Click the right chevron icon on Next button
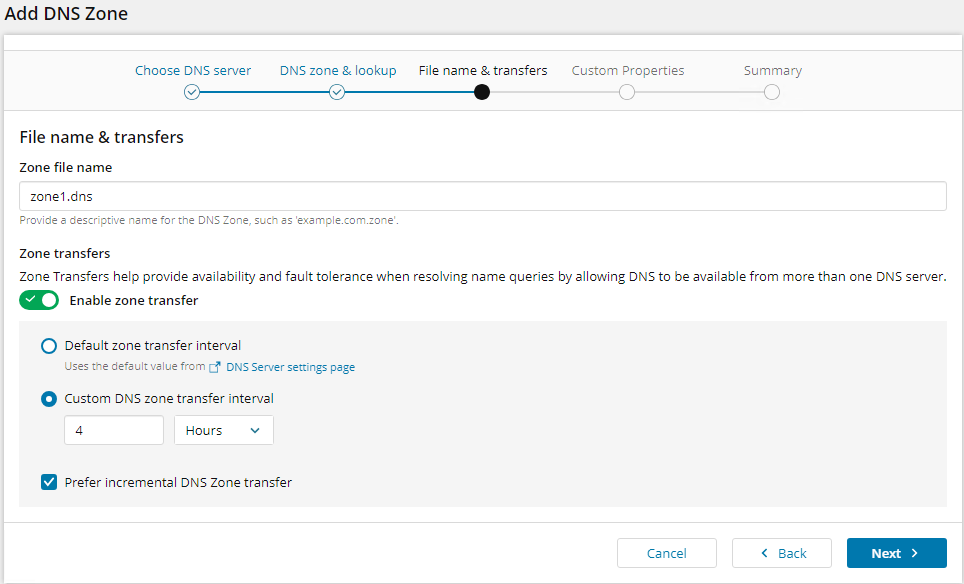Viewport: 964px width, 584px height. tap(914, 553)
